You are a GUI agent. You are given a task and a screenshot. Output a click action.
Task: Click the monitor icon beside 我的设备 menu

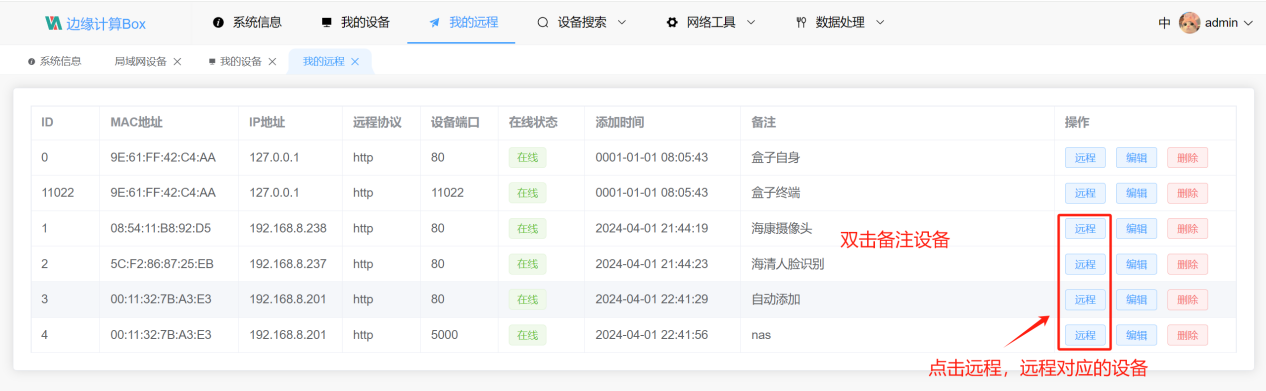pos(327,22)
